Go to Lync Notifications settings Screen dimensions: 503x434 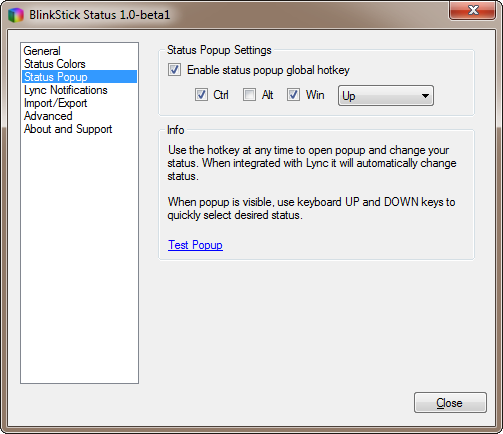(x=66, y=90)
